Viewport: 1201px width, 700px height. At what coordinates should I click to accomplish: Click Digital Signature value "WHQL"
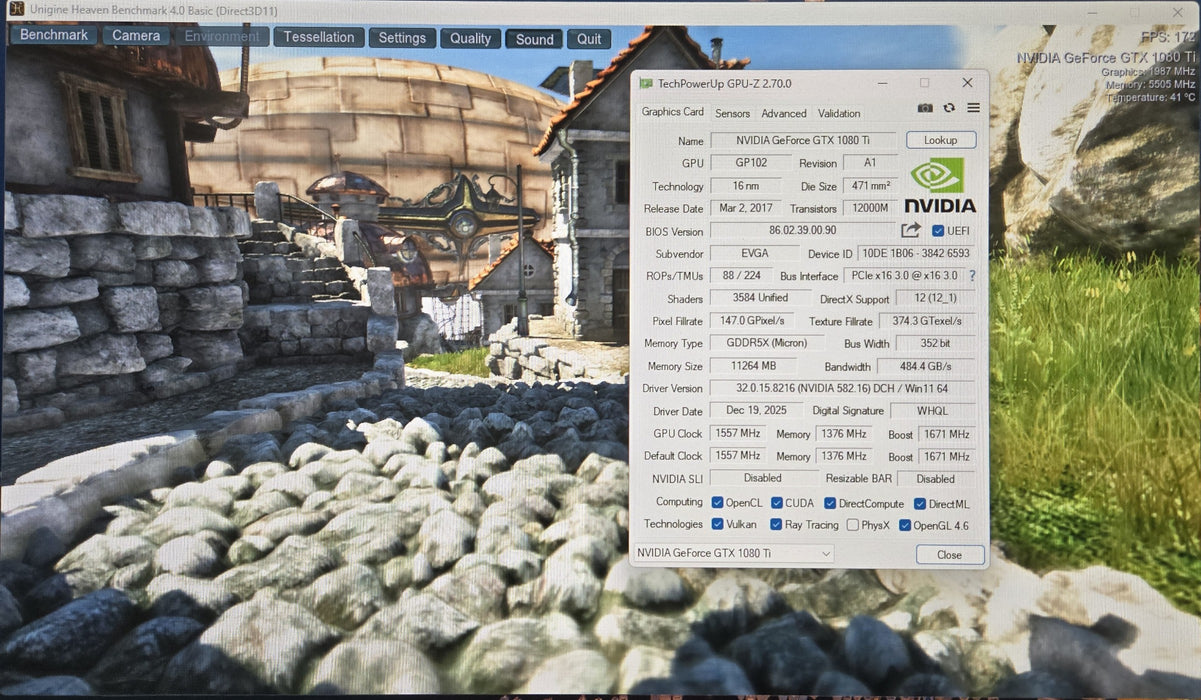point(933,411)
